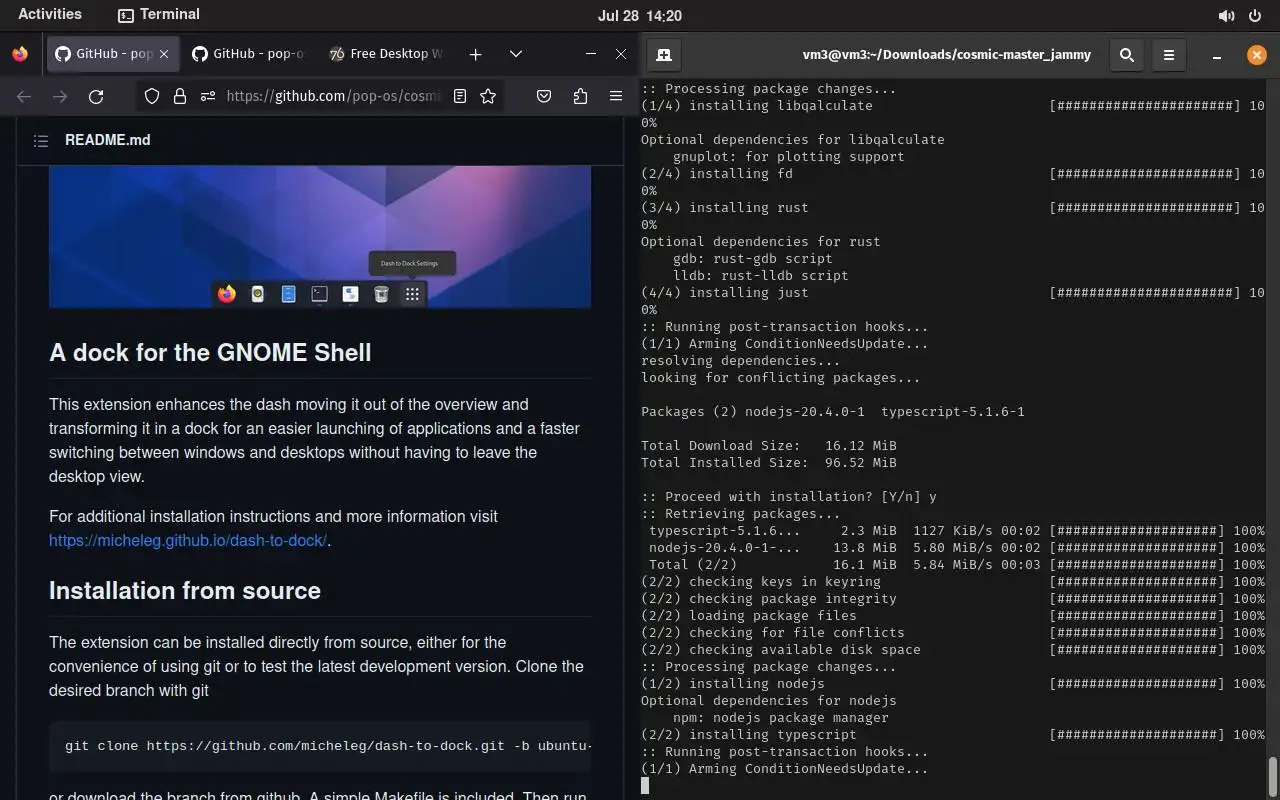The height and width of the screenshot is (800, 1280).
Task: Open site permissions icon in address bar
Action: click(208, 96)
